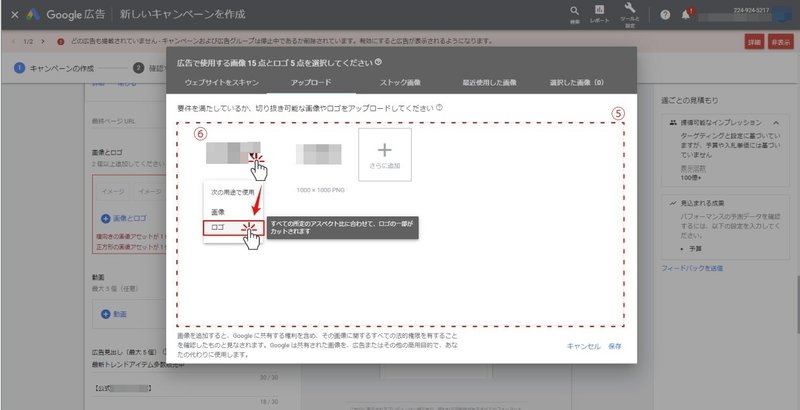Go to previous notification with left arrow
Viewport: 800px width, 410px height.
tap(13, 41)
